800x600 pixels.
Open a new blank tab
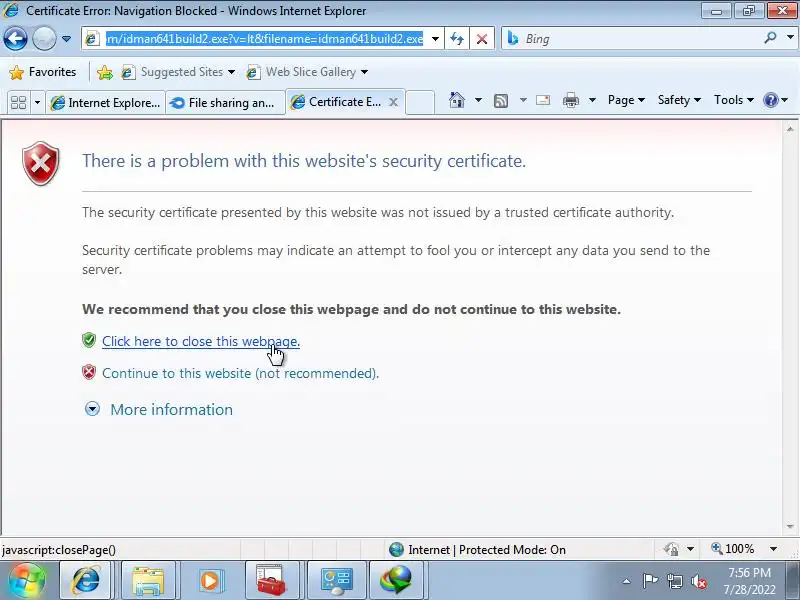coord(420,103)
